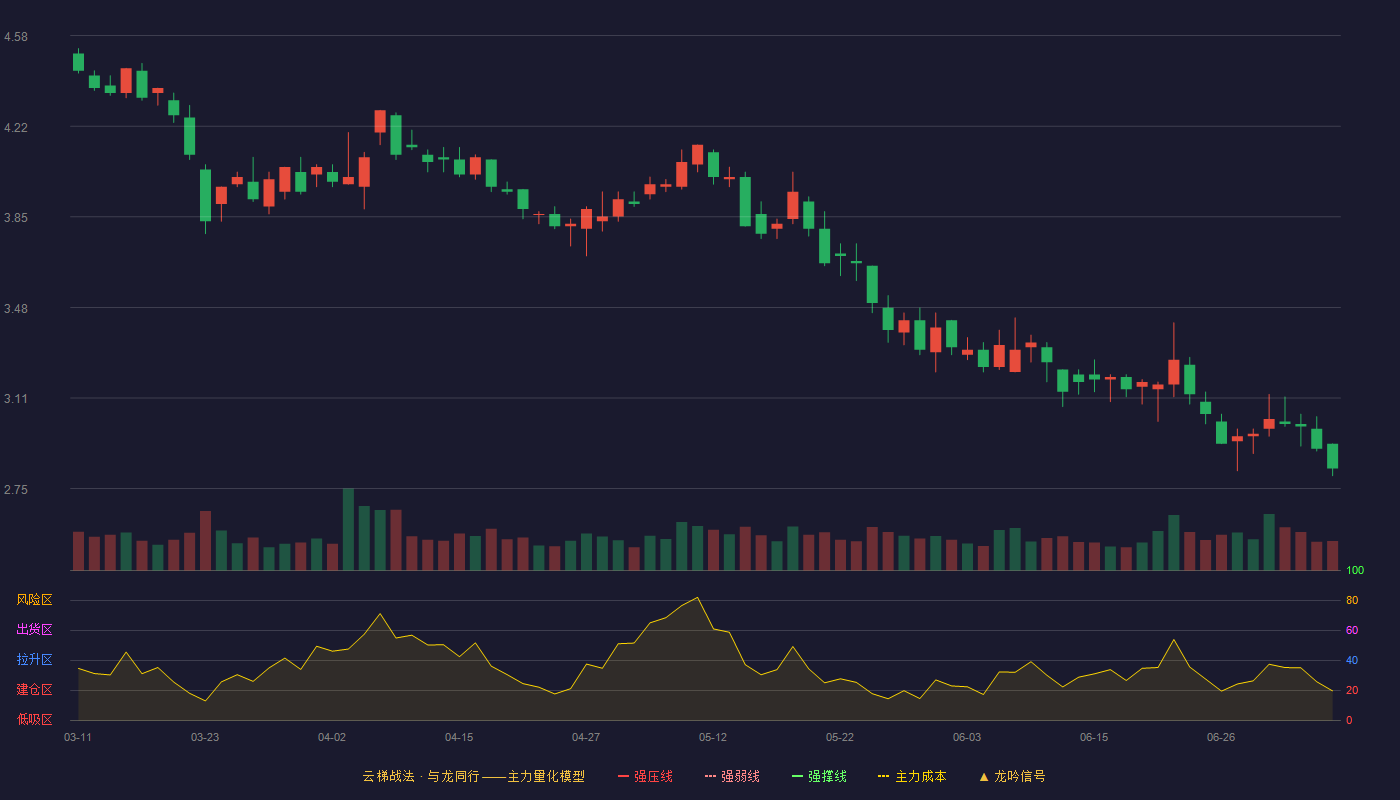Image resolution: width=1400 pixels, height=800 pixels.
Task: Click the tallest volume bar in the chart
Action: (348, 530)
